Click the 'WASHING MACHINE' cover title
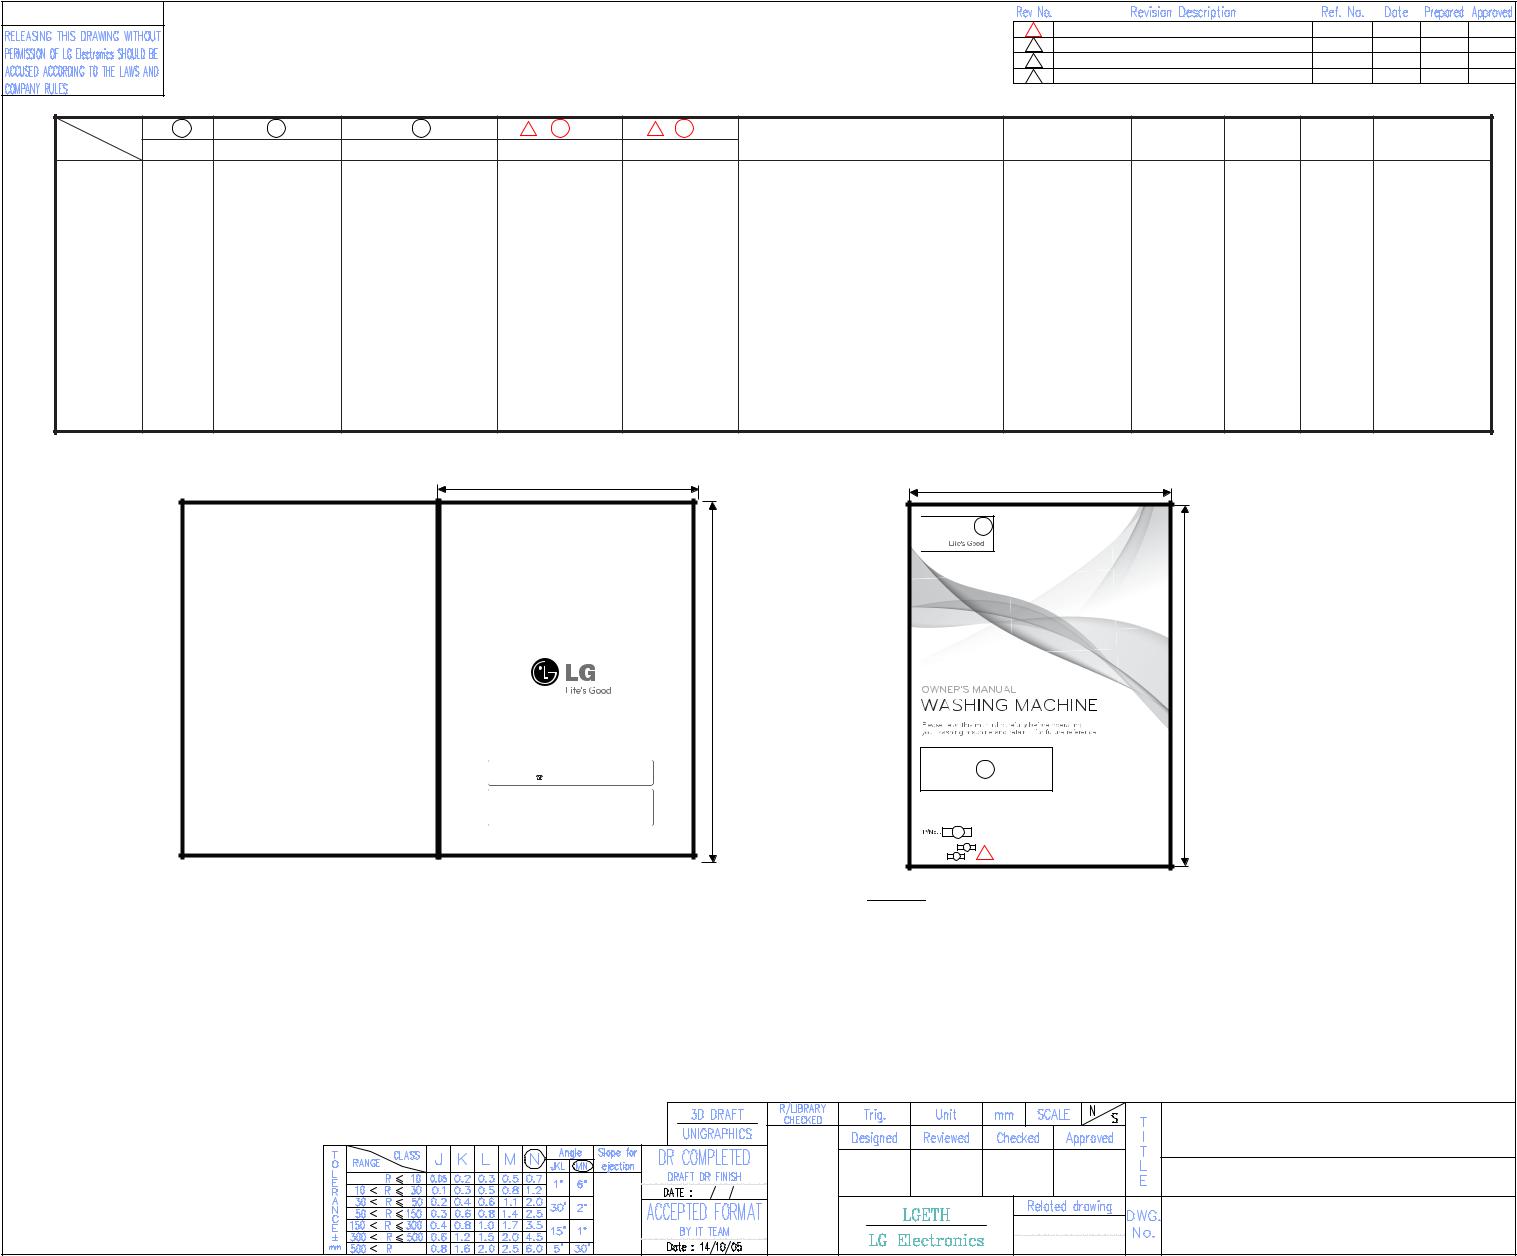The width and height of the screenshot is (1517, 1256). (1009, 705)
